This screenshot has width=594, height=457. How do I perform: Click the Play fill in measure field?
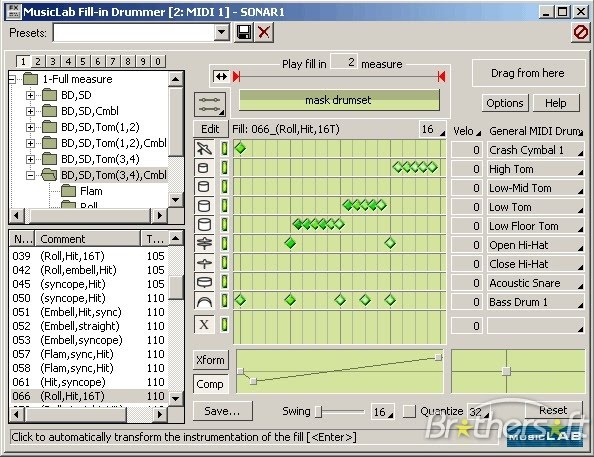pos(344,62)
